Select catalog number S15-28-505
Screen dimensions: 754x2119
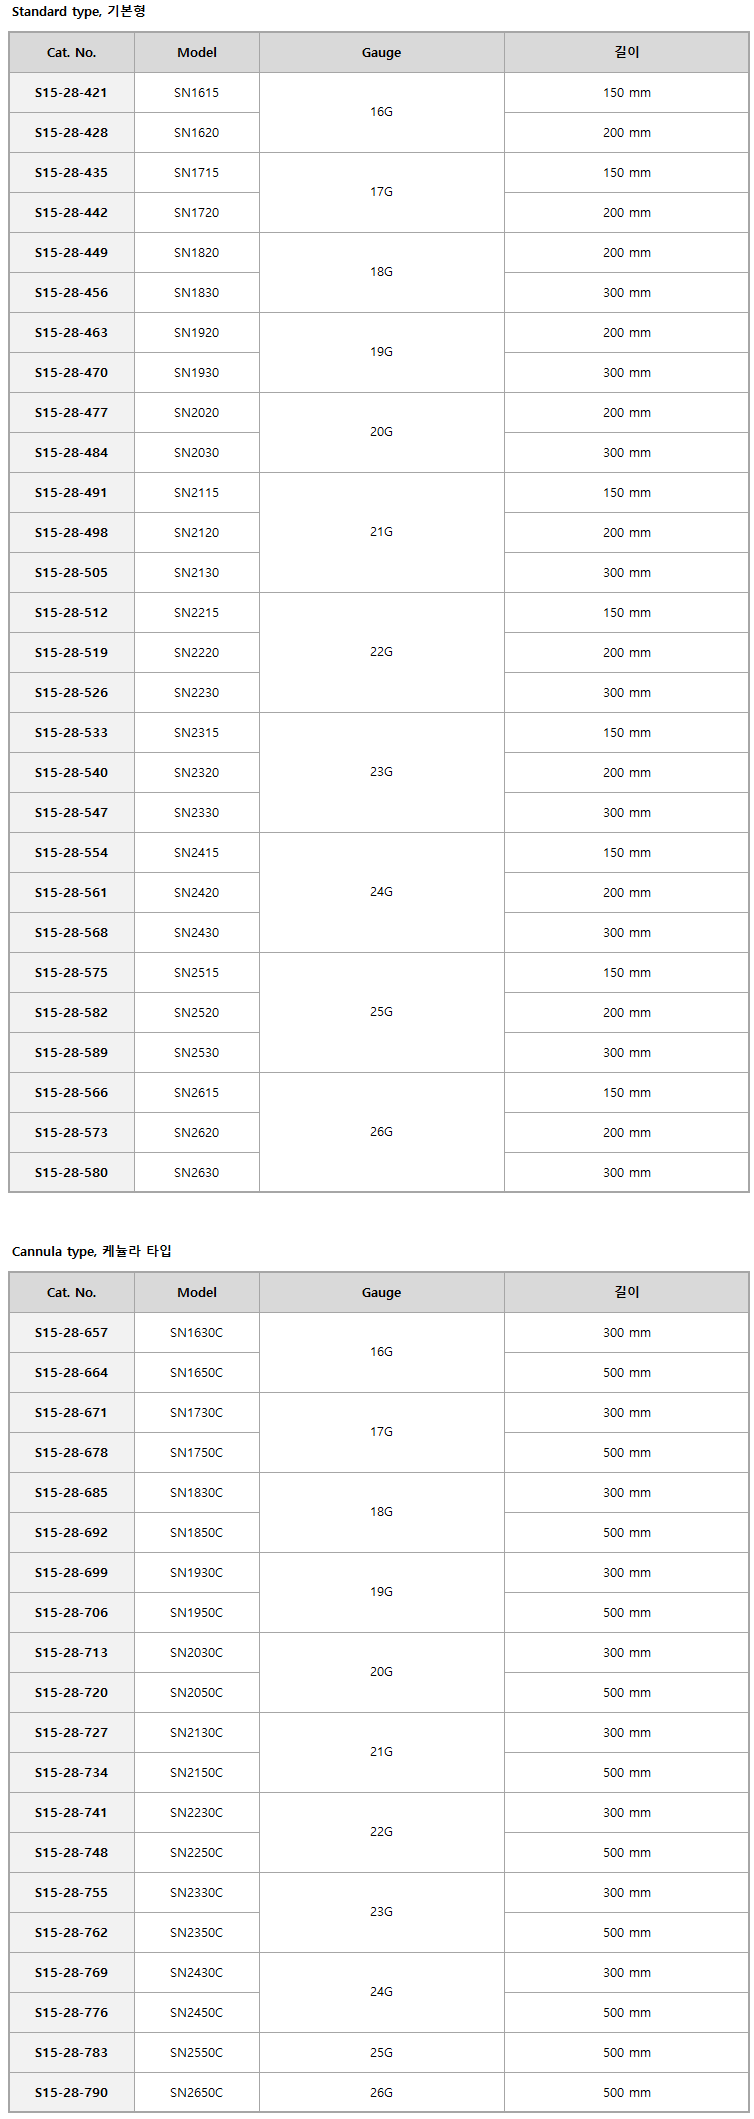pyautogui.click(x=71, y=573)
